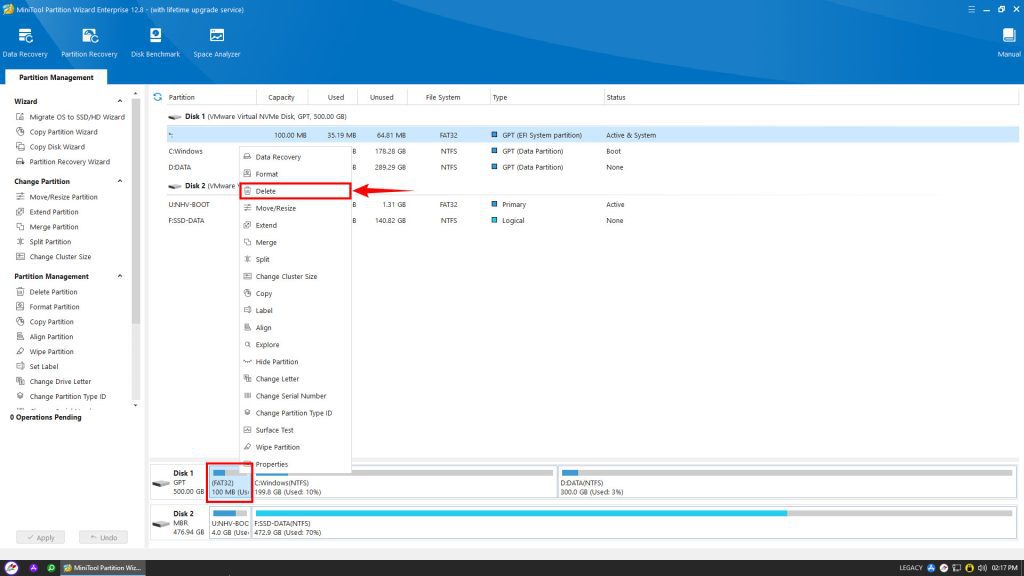
Task: Click the Undo button
Action: coord(103,537)
